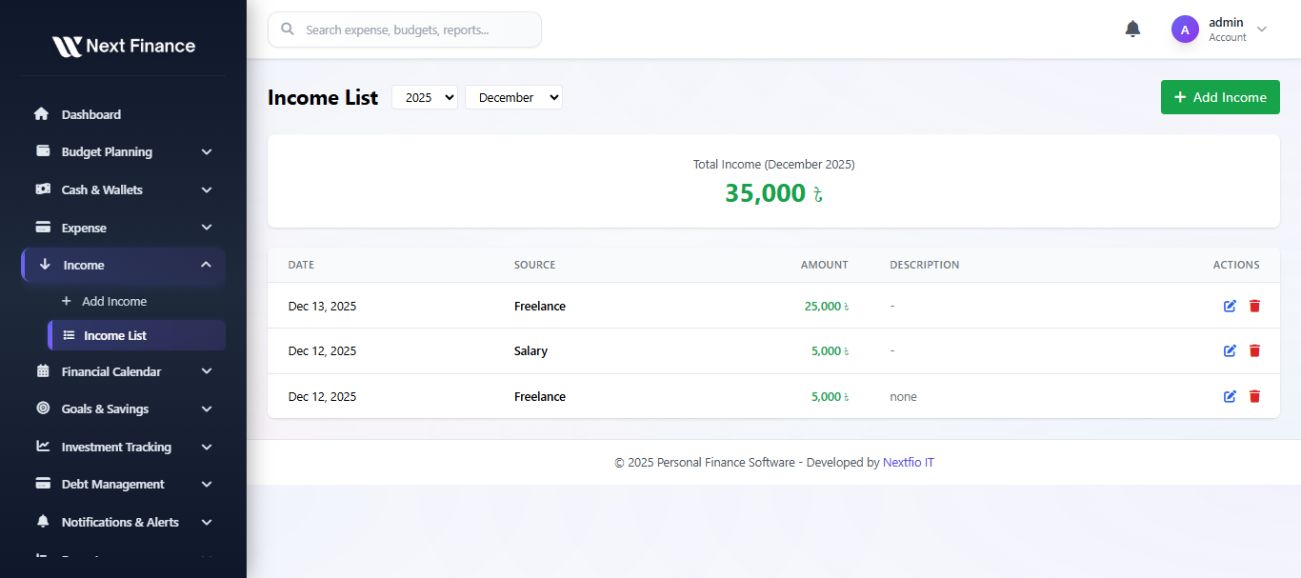1301x578 pixels.
Task: Delete the Salary income entry
Action: [1254, 351]
